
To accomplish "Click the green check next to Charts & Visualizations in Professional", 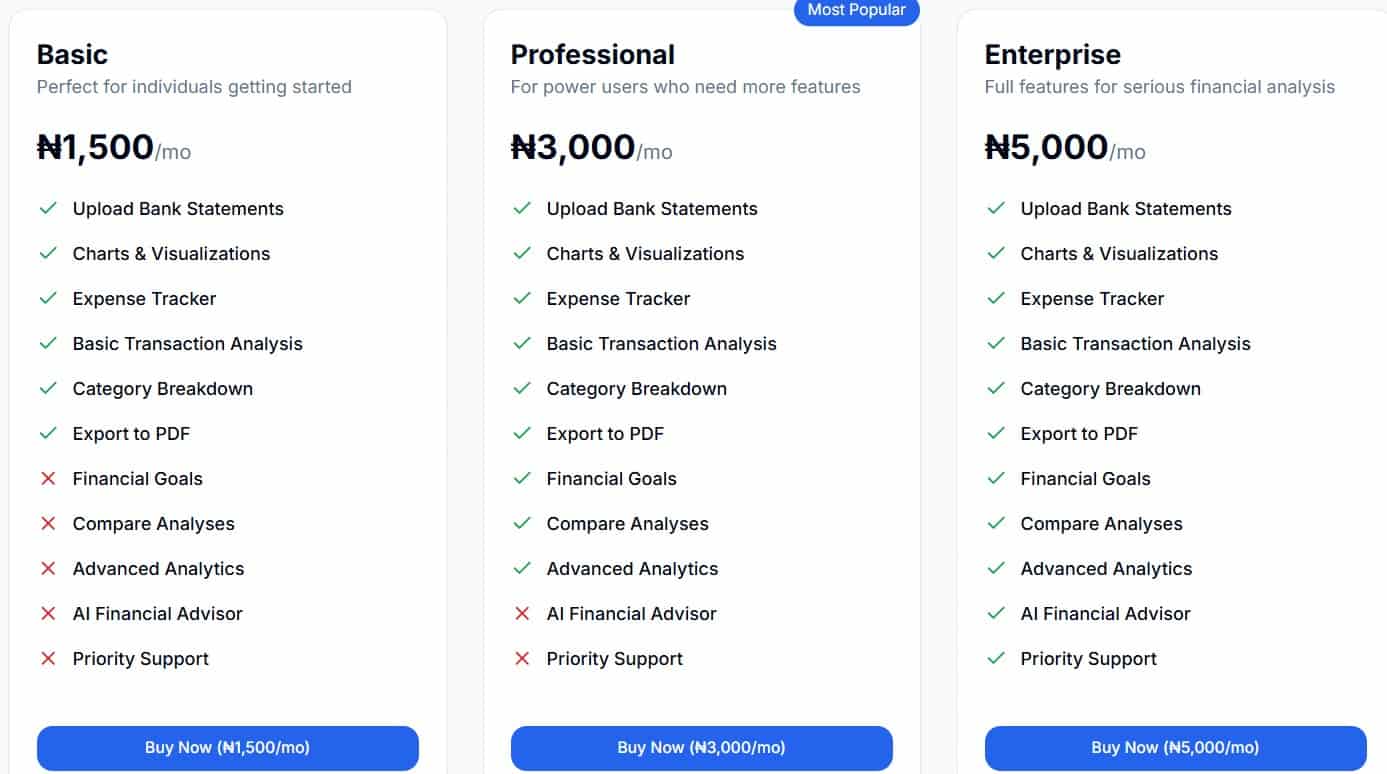I will 522,253.
